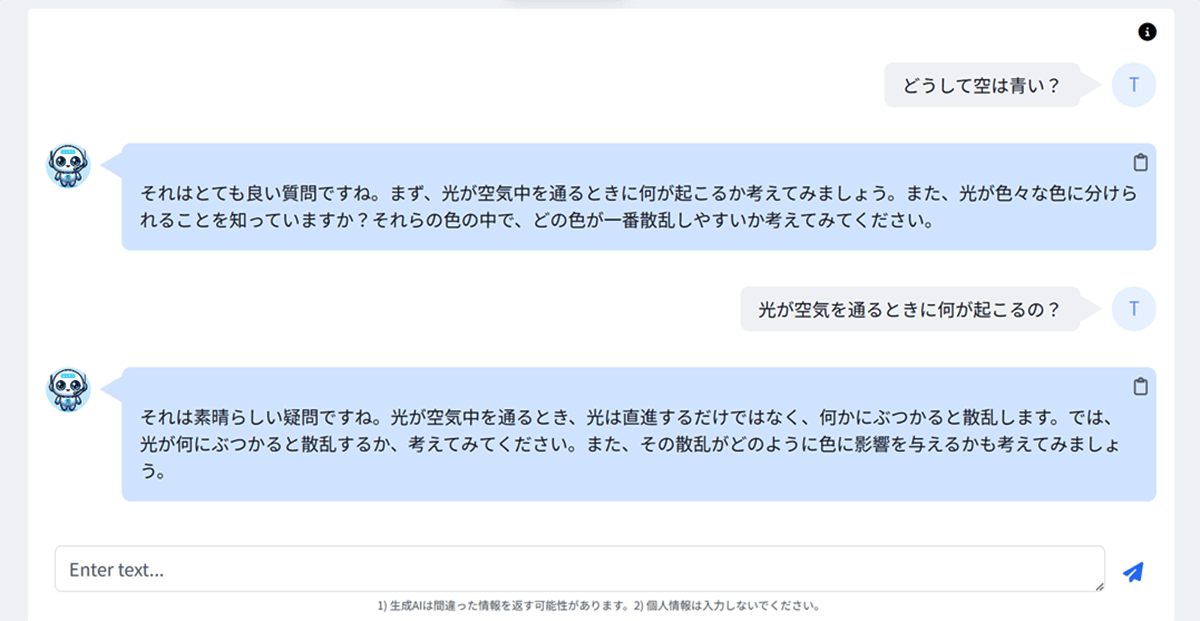Select the message asking どうして空は青い？
The width and height of the screenshot is (1200, 621).
point(985,85)
